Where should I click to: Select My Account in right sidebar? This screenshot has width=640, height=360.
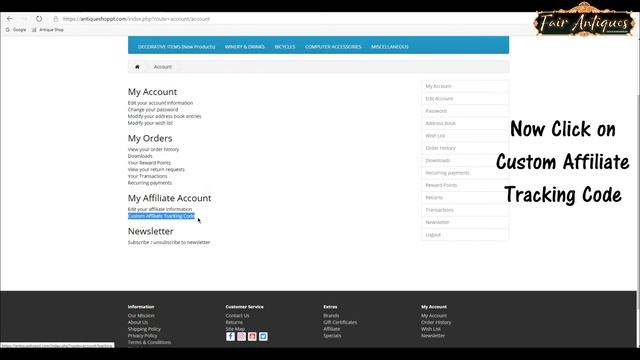tap(465, 86)
